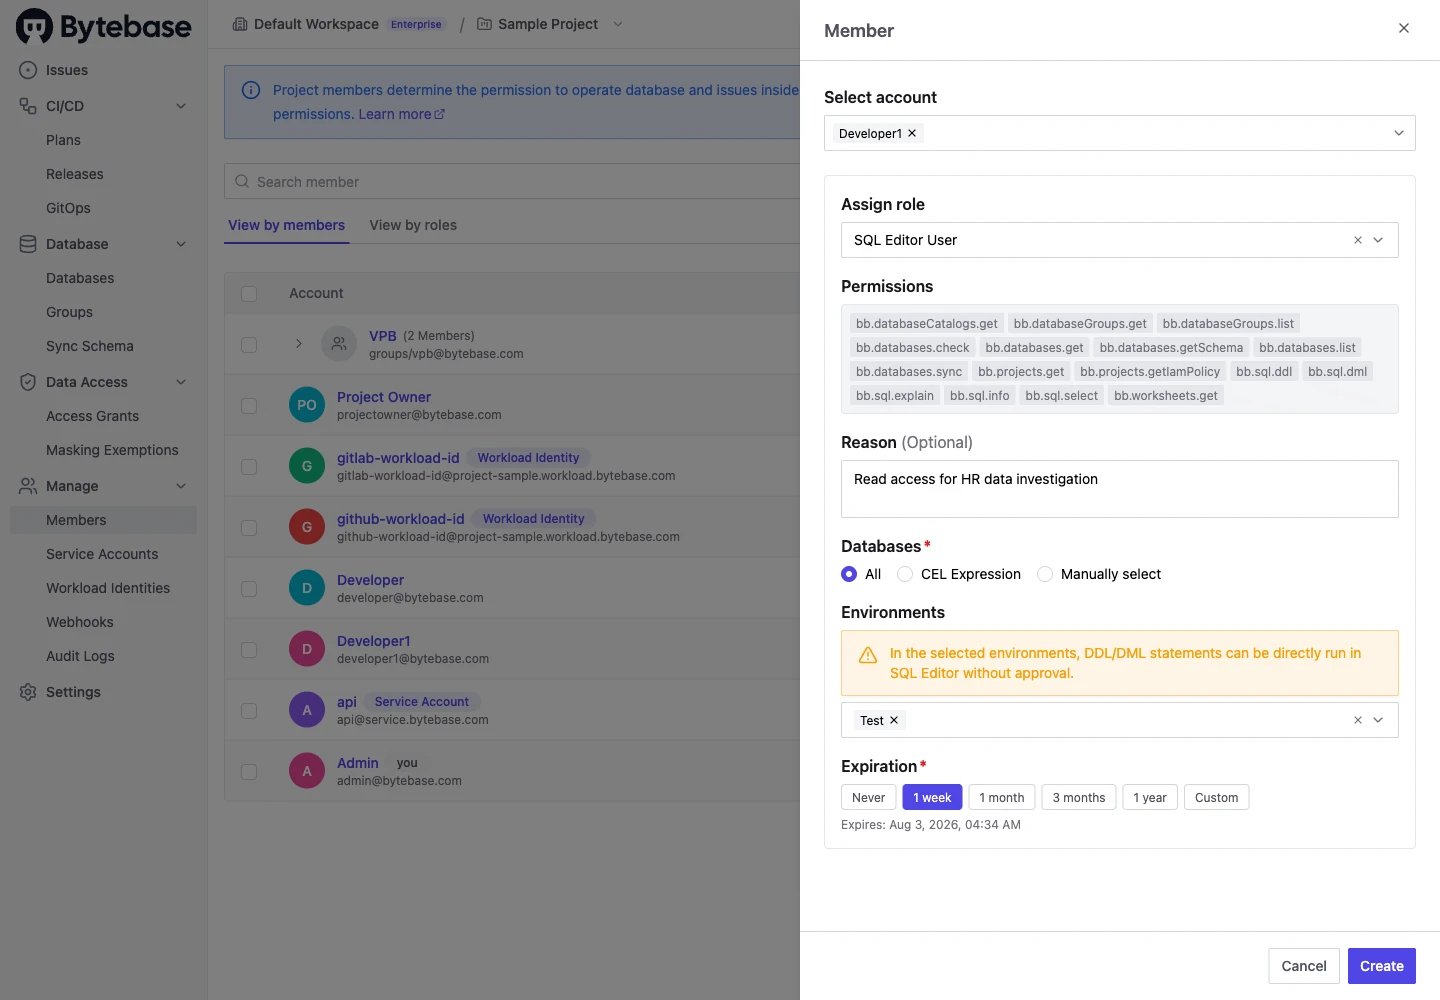Open the Sample Project switcher chevron
The image size is (1440, 1000).
(617, 24)
